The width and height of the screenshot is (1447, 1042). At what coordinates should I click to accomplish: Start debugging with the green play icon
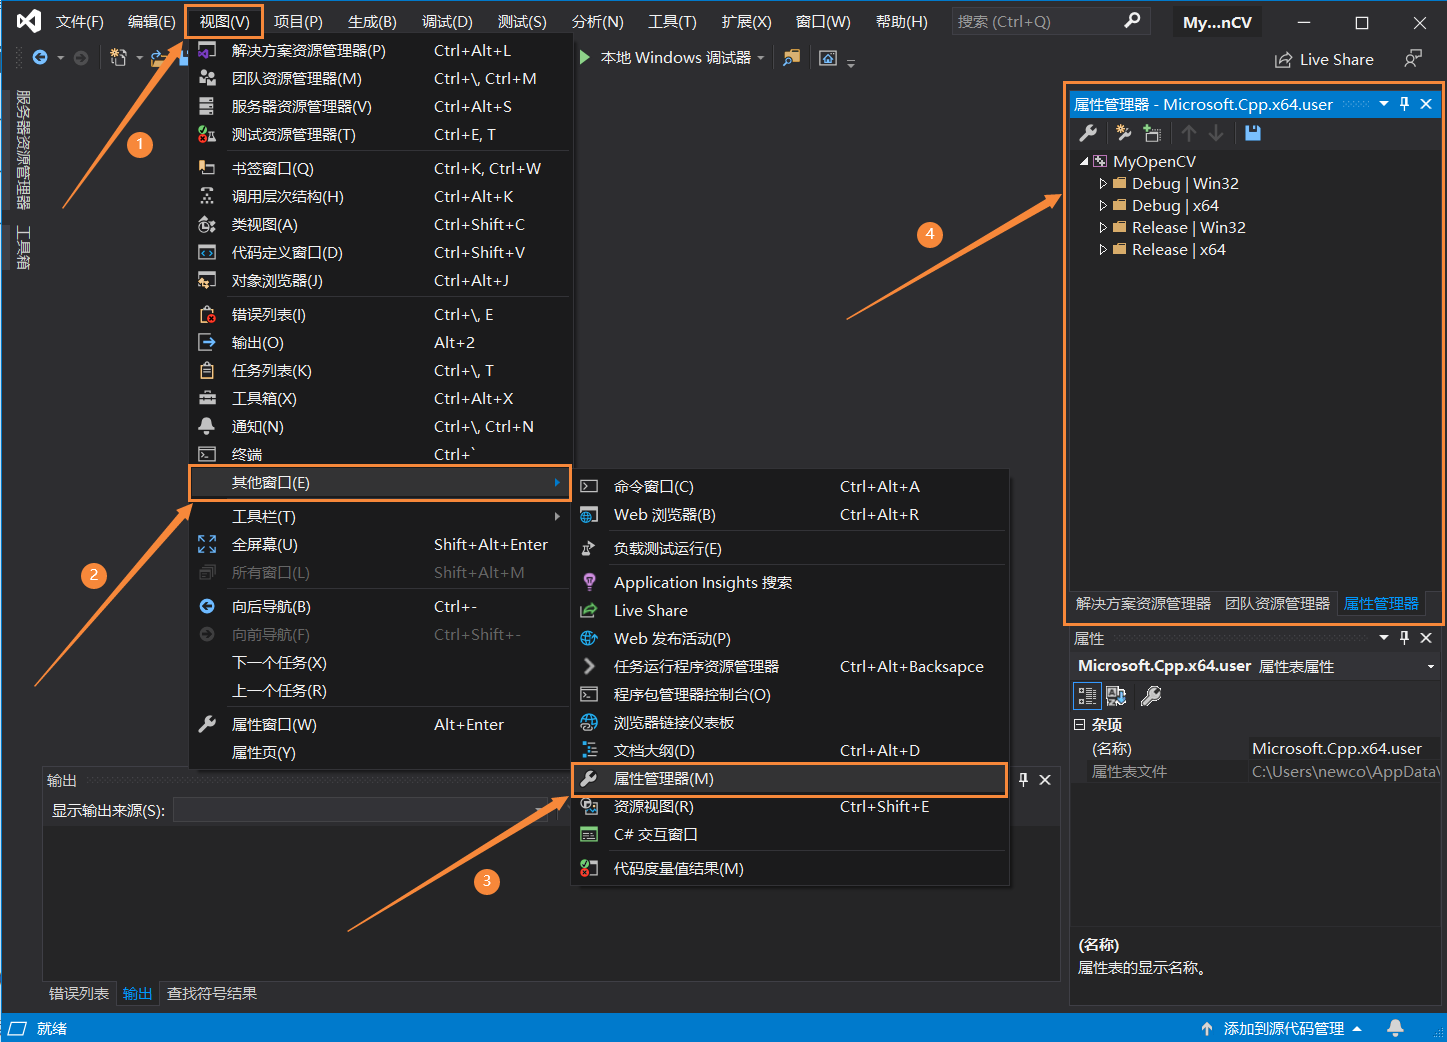(584, 57)
